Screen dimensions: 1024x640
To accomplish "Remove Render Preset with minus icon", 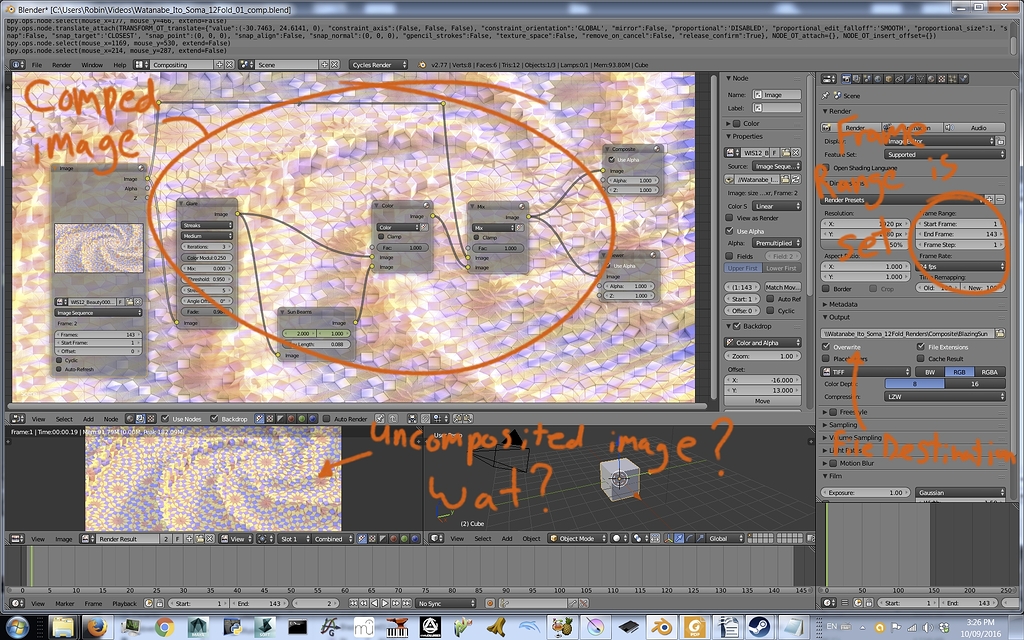I will 1000,199.
